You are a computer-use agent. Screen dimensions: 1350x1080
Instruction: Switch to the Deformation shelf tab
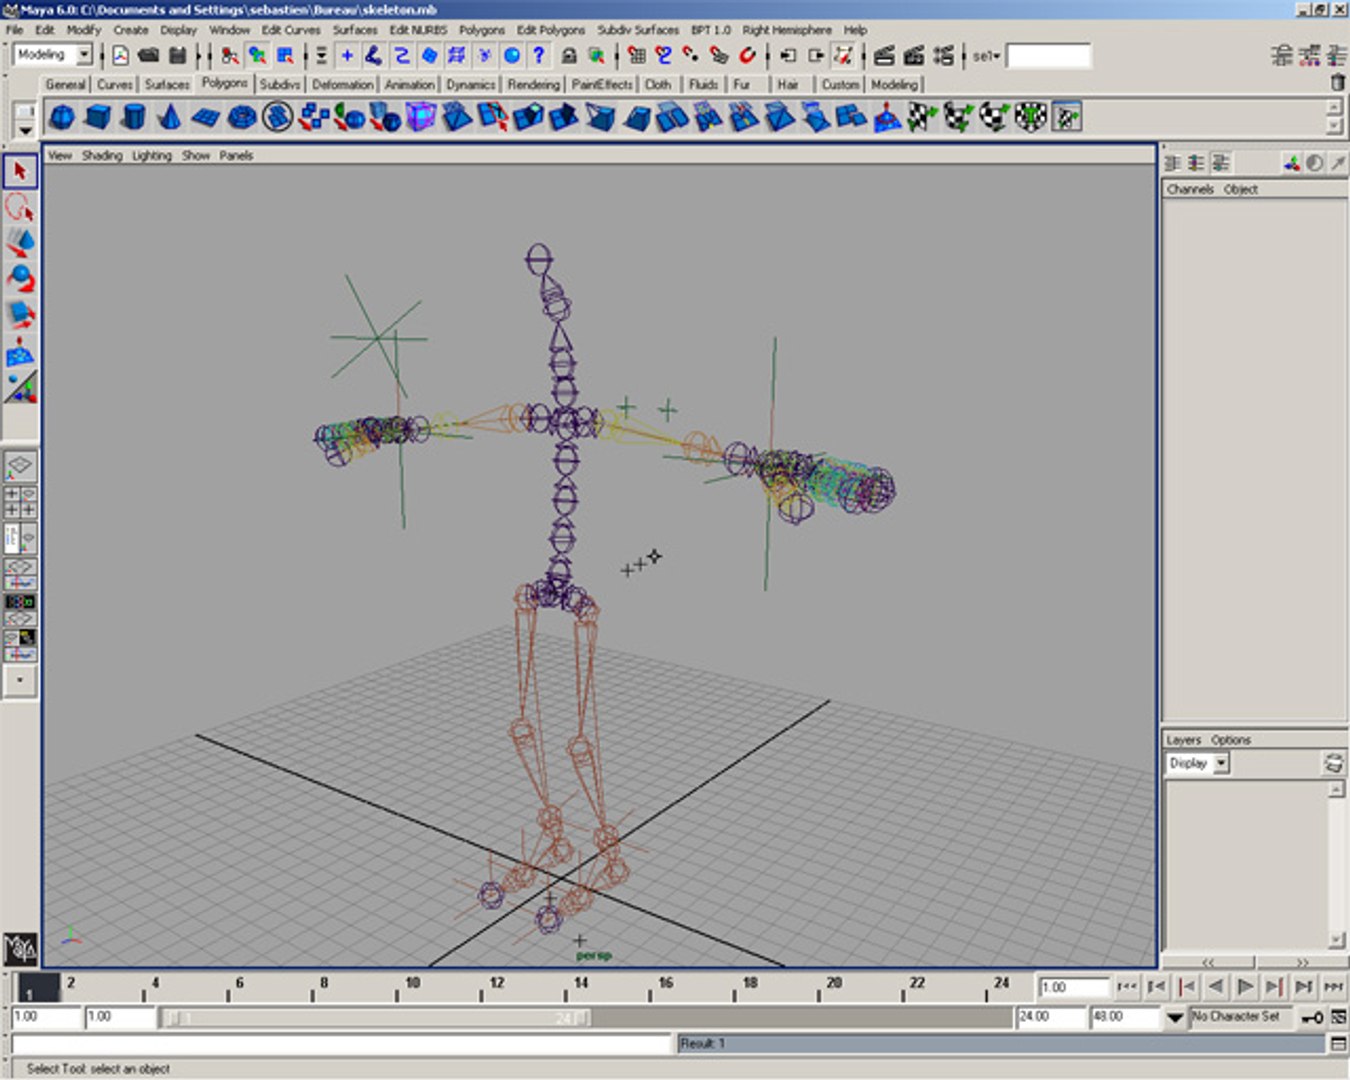pos(342,85)
